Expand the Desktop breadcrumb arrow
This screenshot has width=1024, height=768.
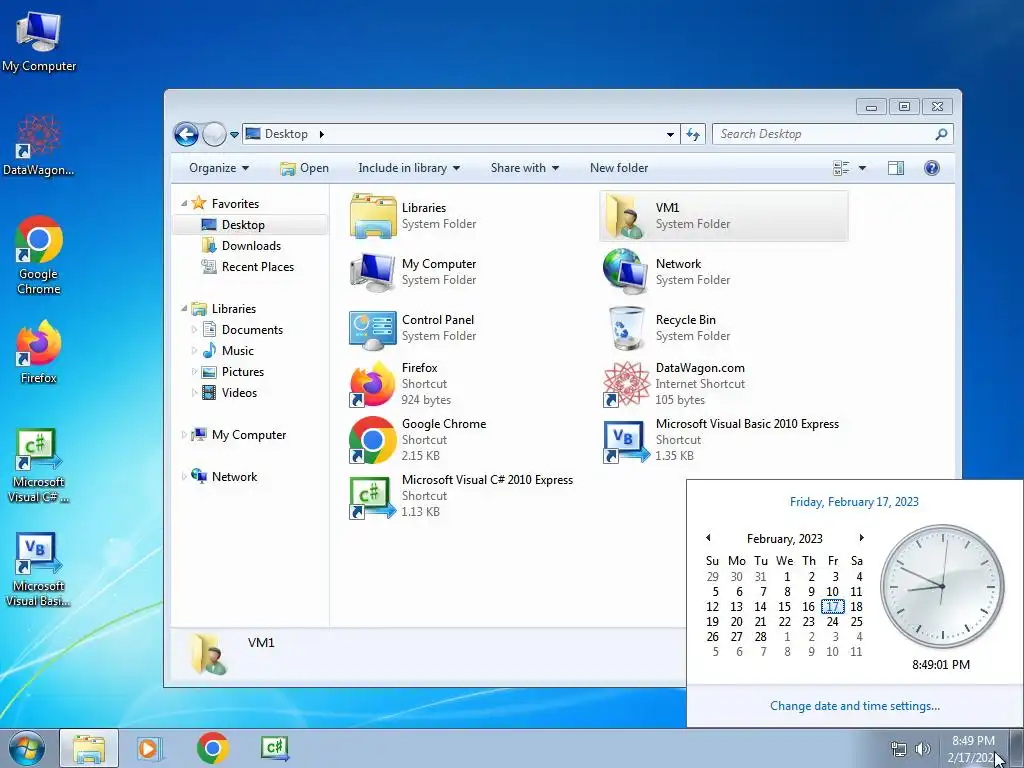(321, 135)
